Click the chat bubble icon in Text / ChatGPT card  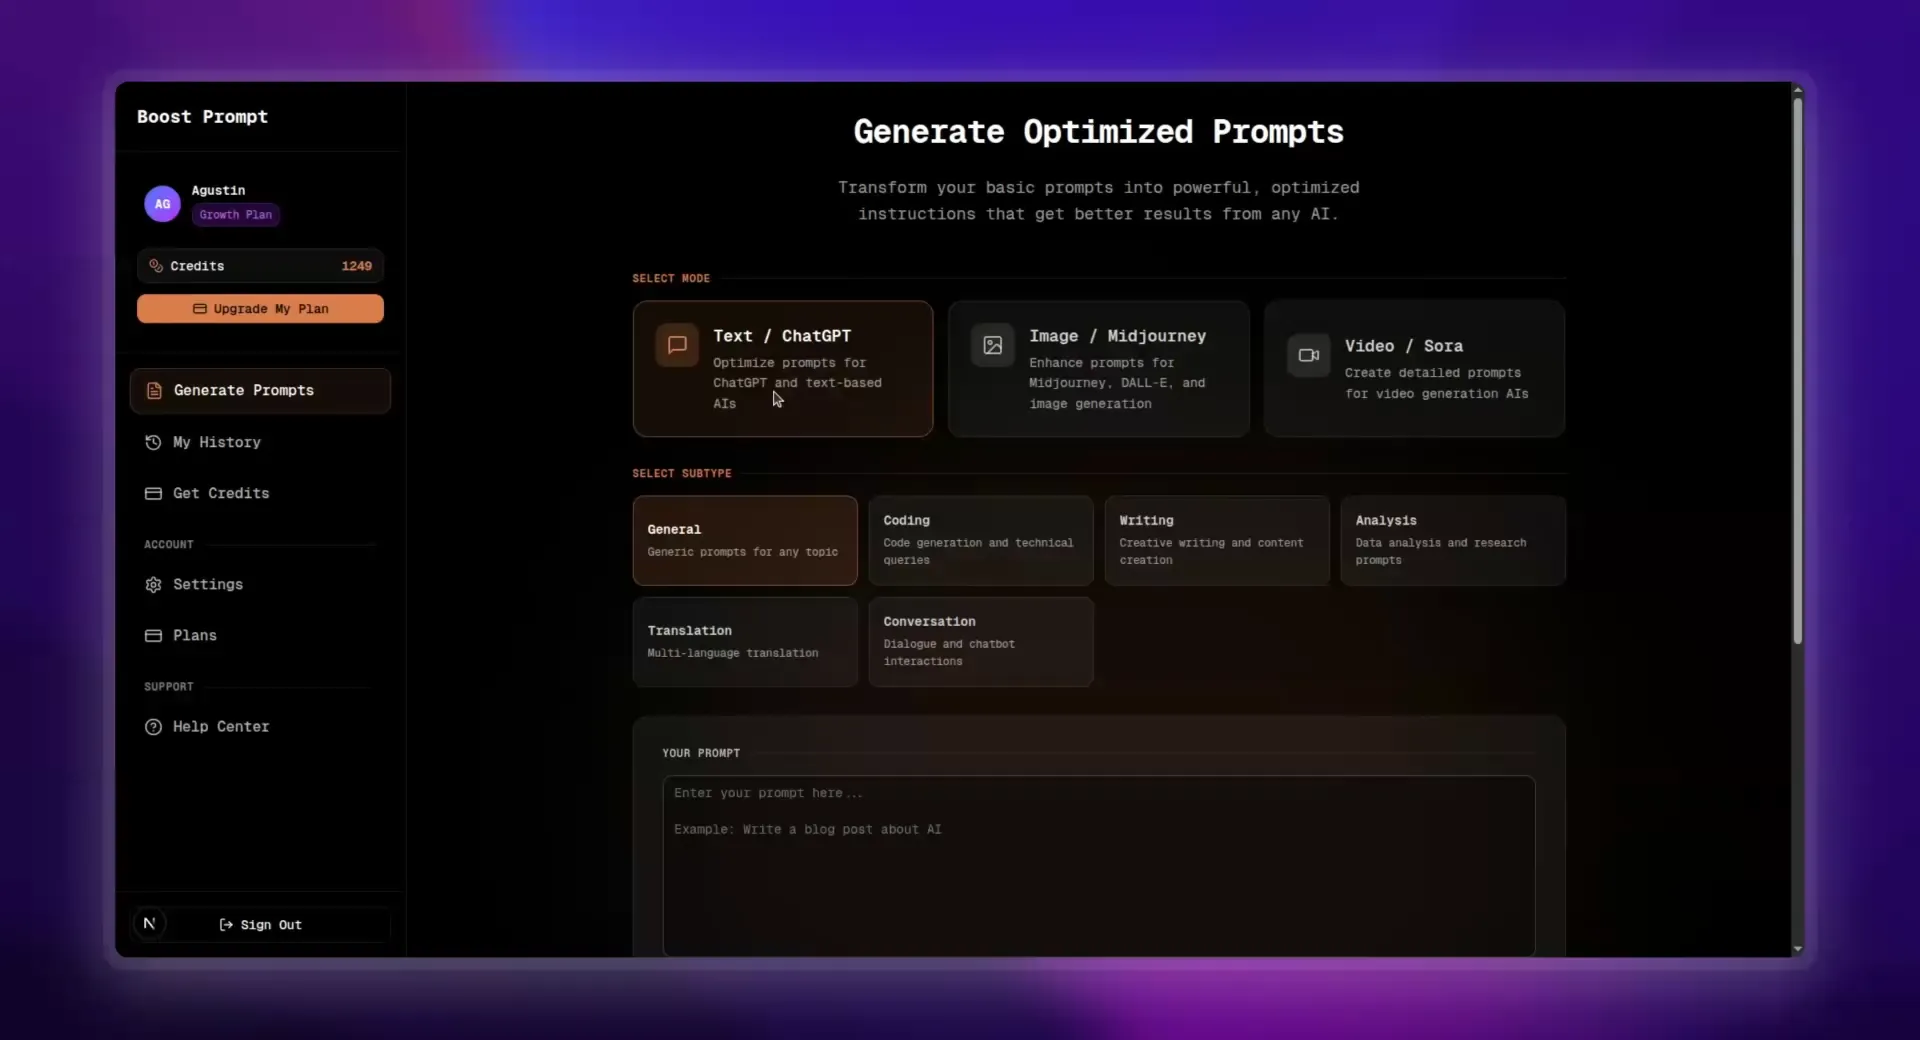click(677, 345)
